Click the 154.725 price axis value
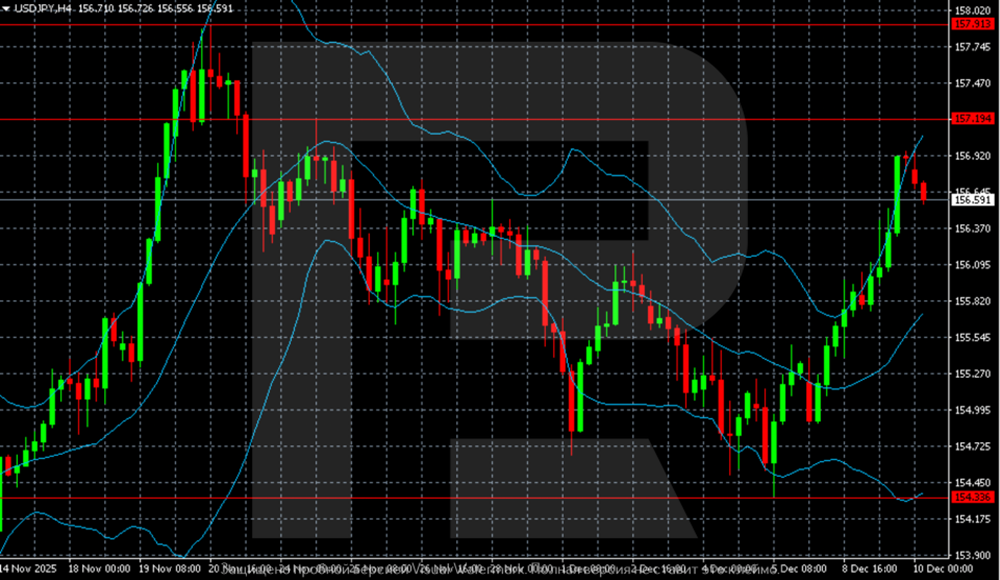The width and height of the screenshot is (1000, 580). point(973,447)
